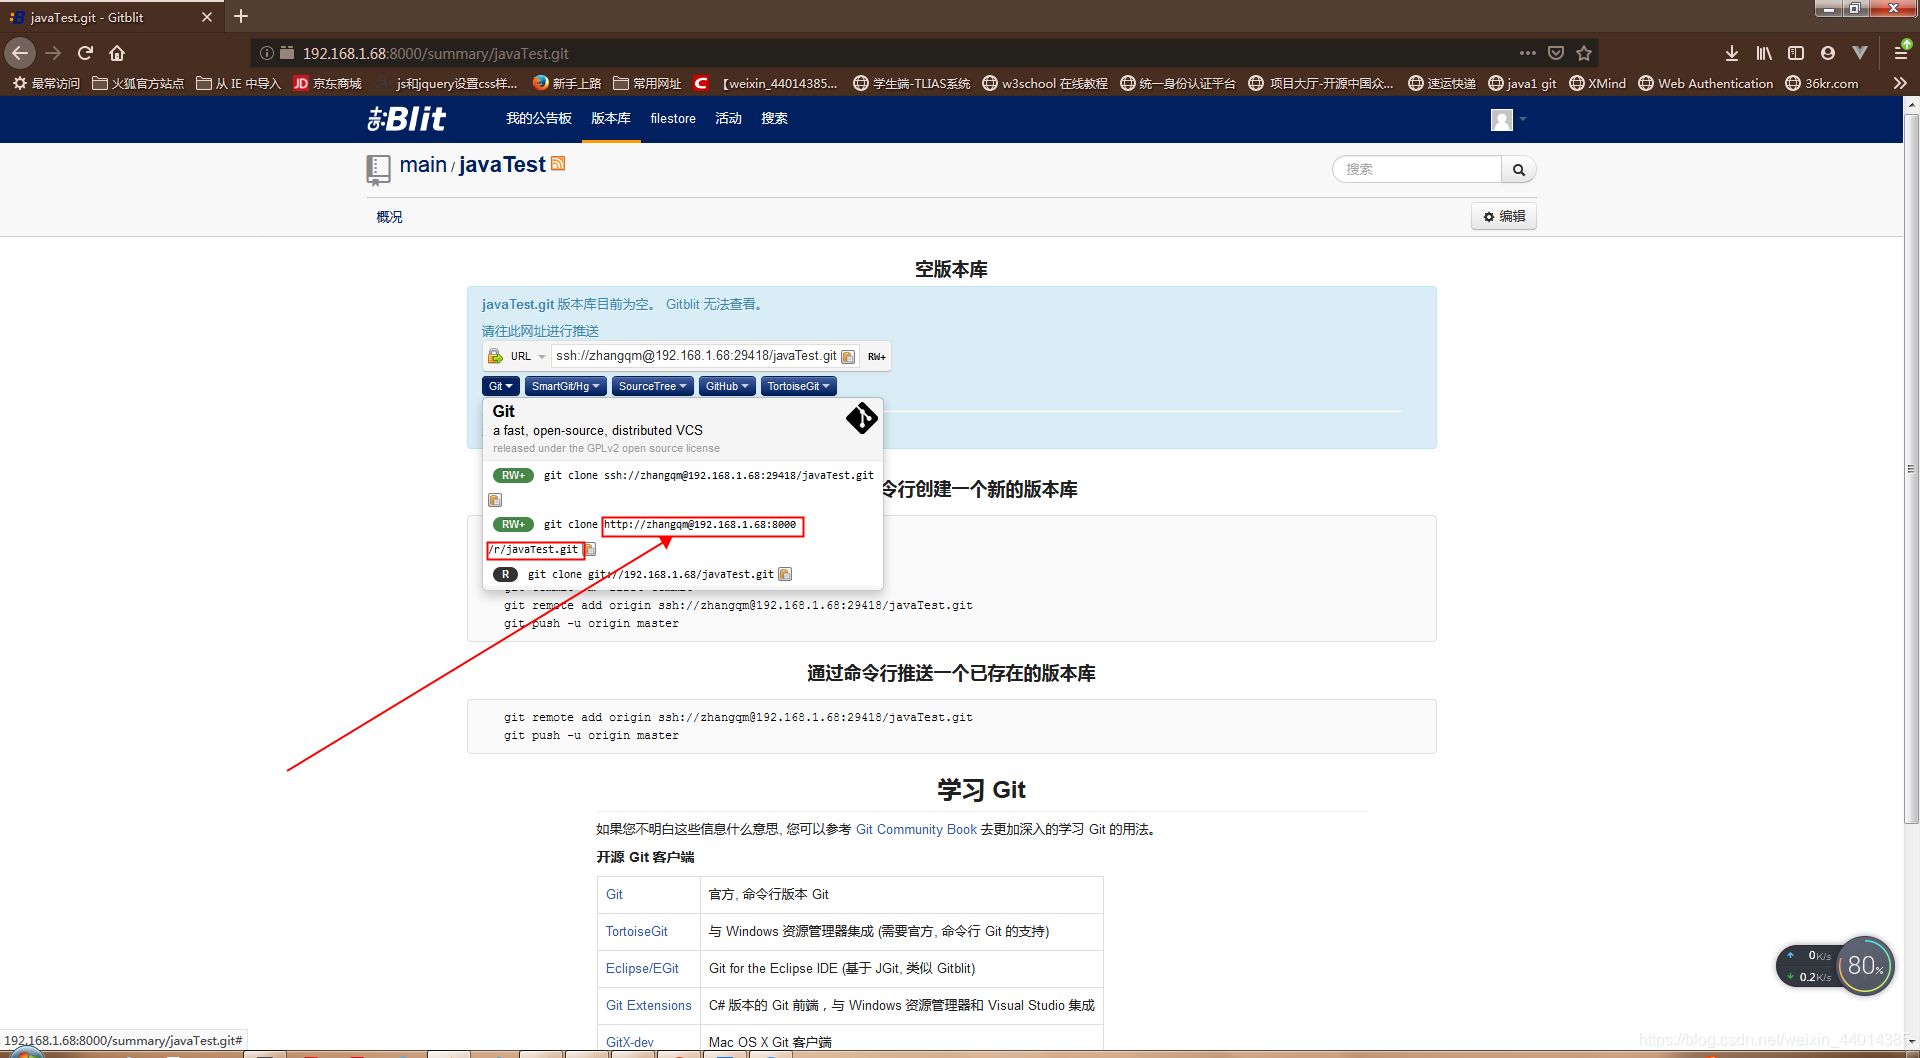Copy the git clone http command
This screenshot has height=1058, width=1920.
[x=590, y=549]
